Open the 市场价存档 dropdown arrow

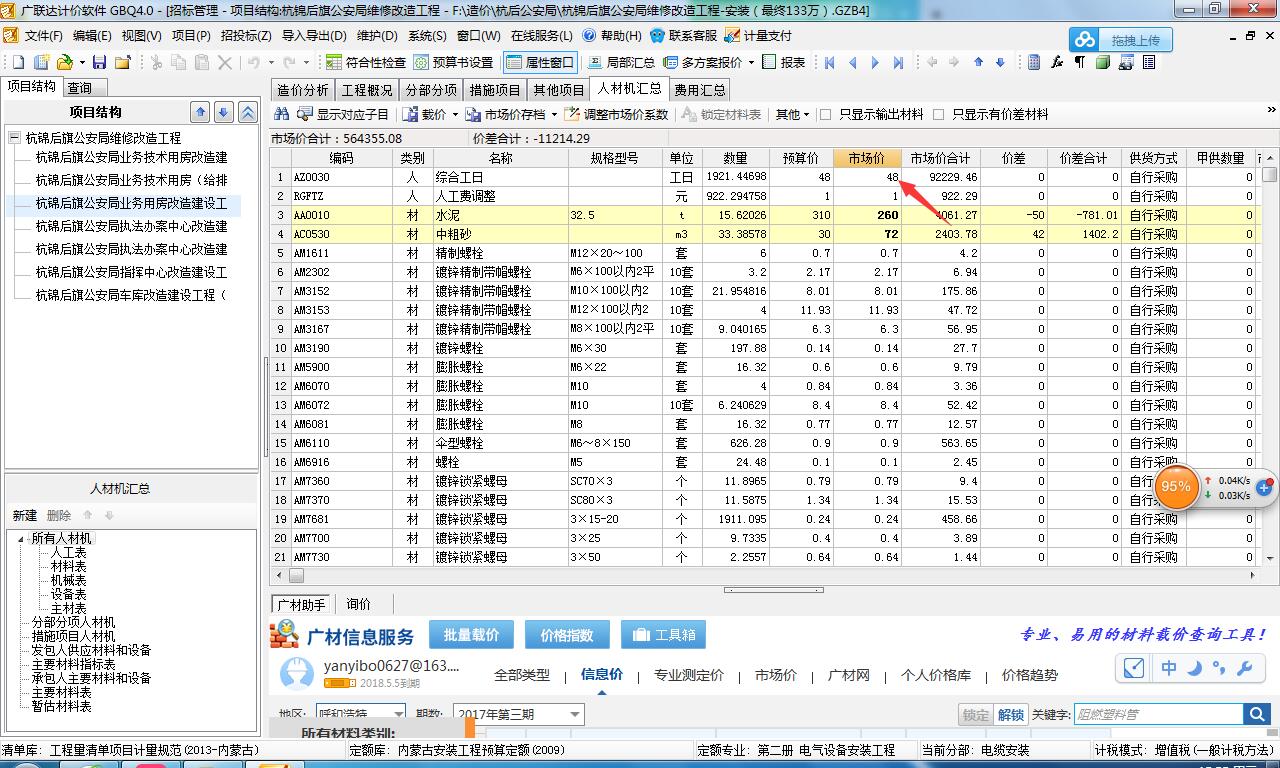tap(554, 114)
